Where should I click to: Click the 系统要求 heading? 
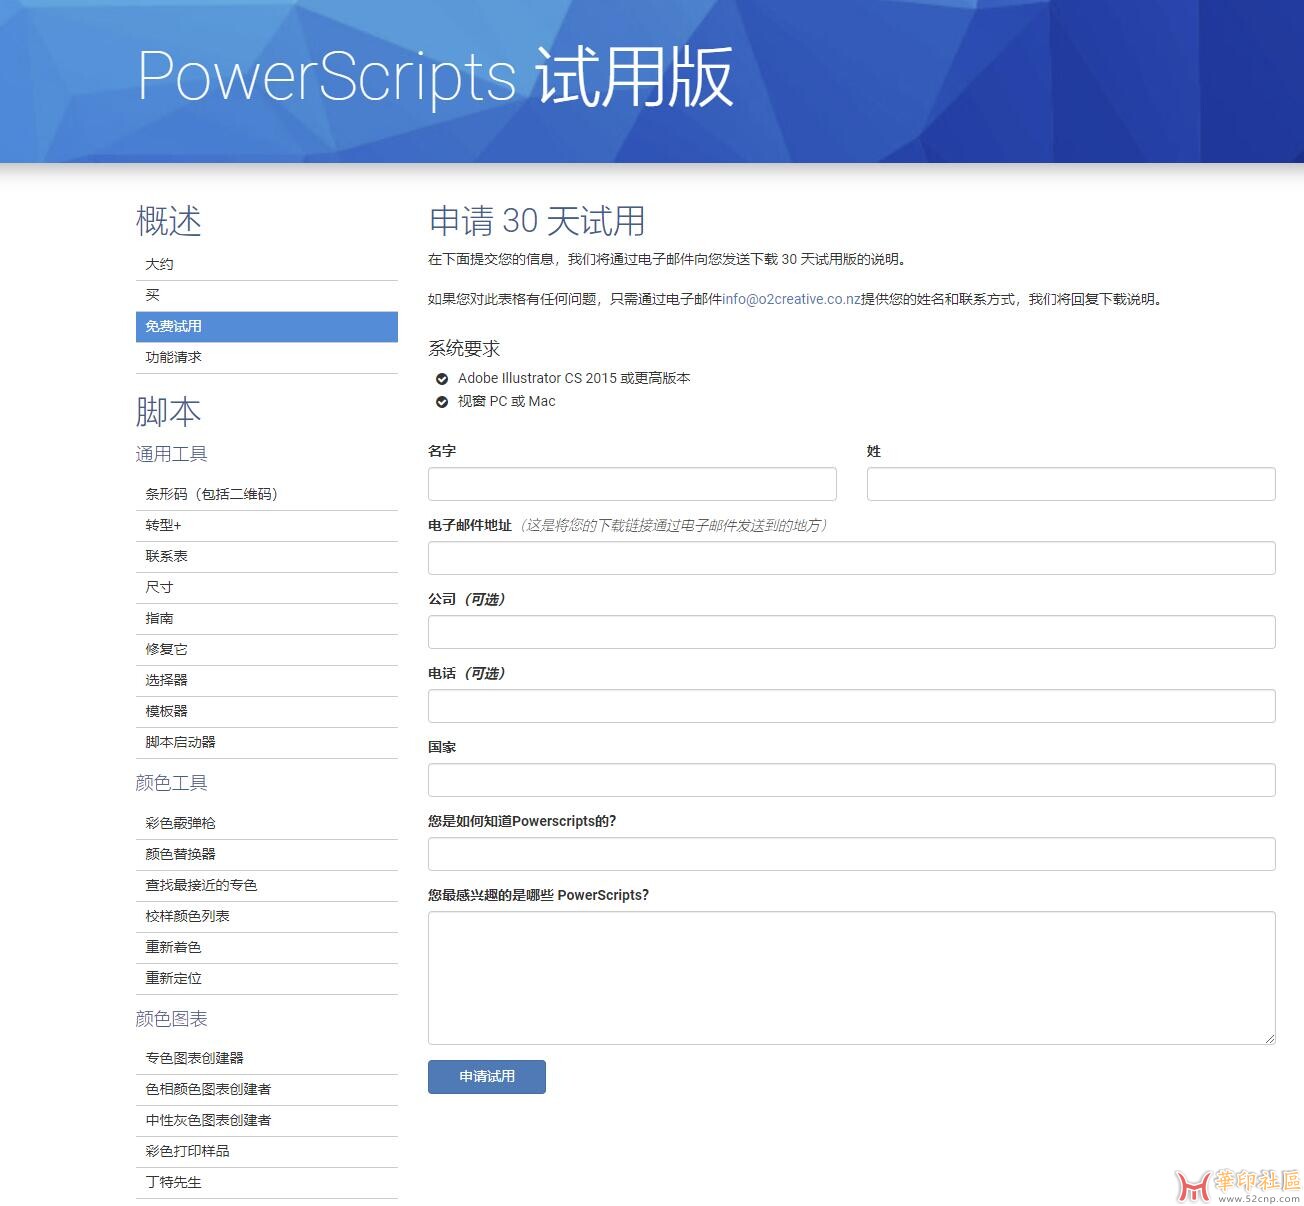pos(464,349)
